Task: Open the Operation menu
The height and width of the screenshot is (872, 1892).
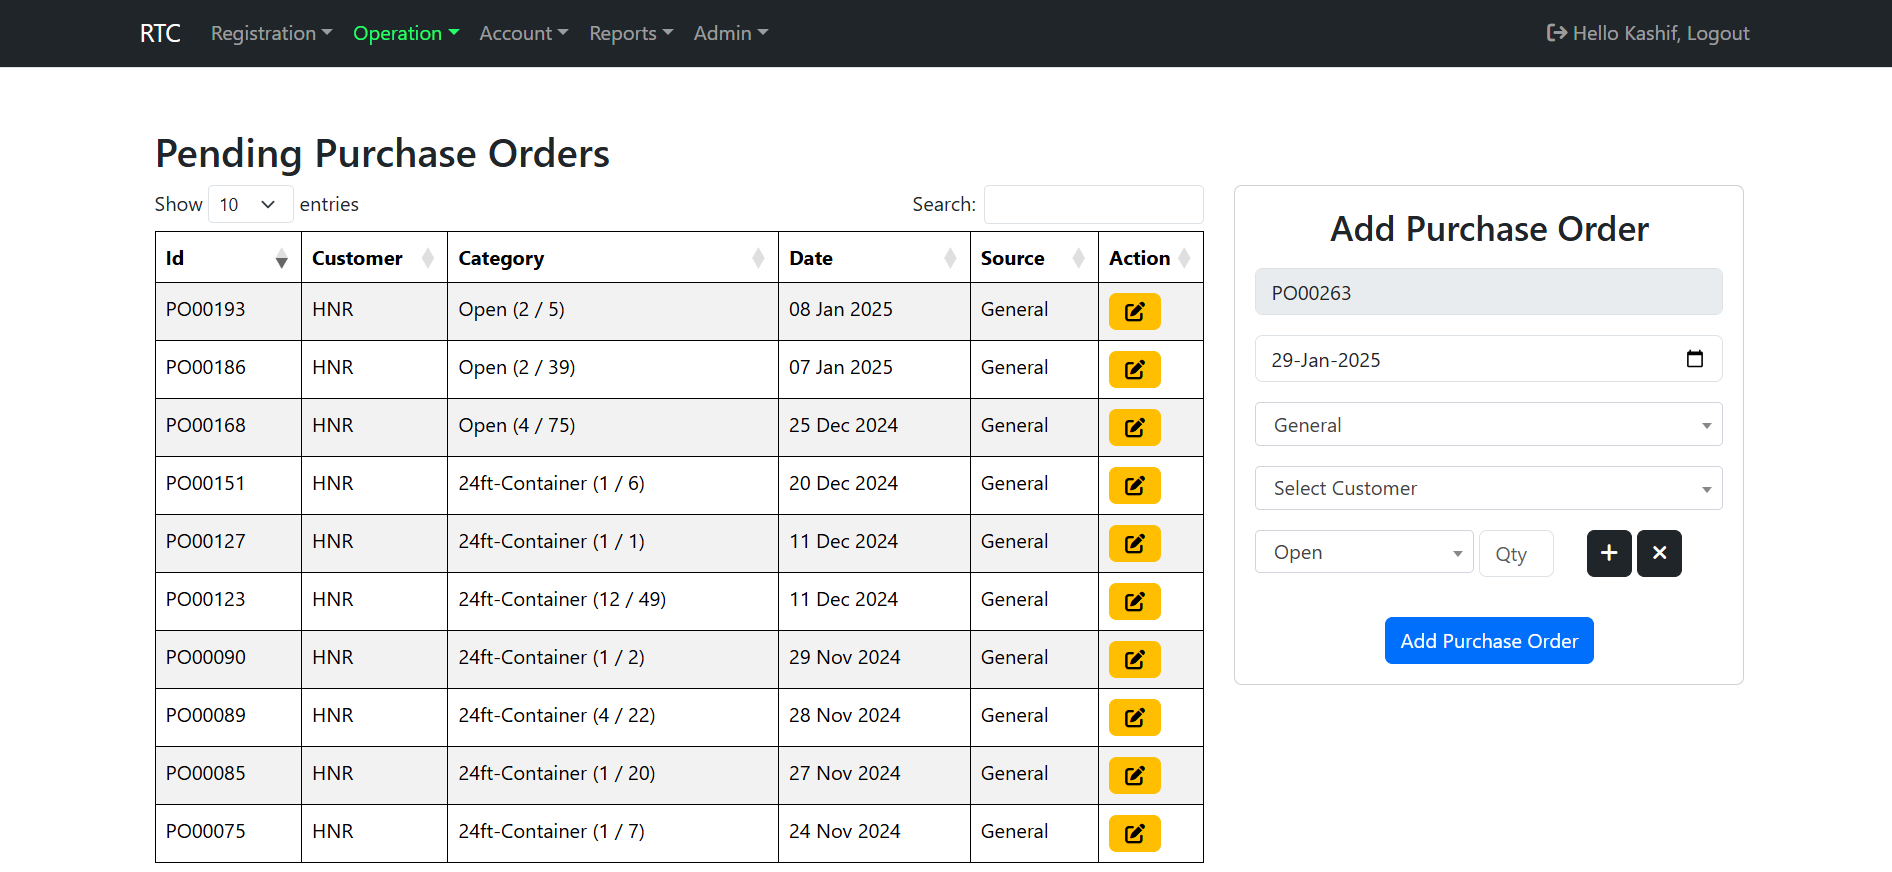Action: coord(405,33)
